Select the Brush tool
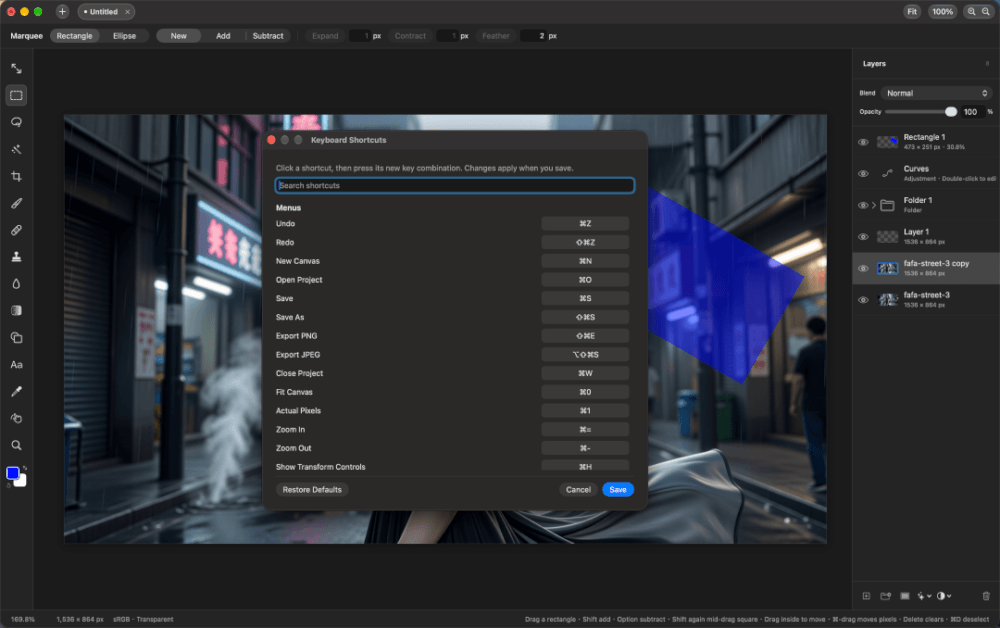Screen dimensions: 1000x628 [17, 203]
